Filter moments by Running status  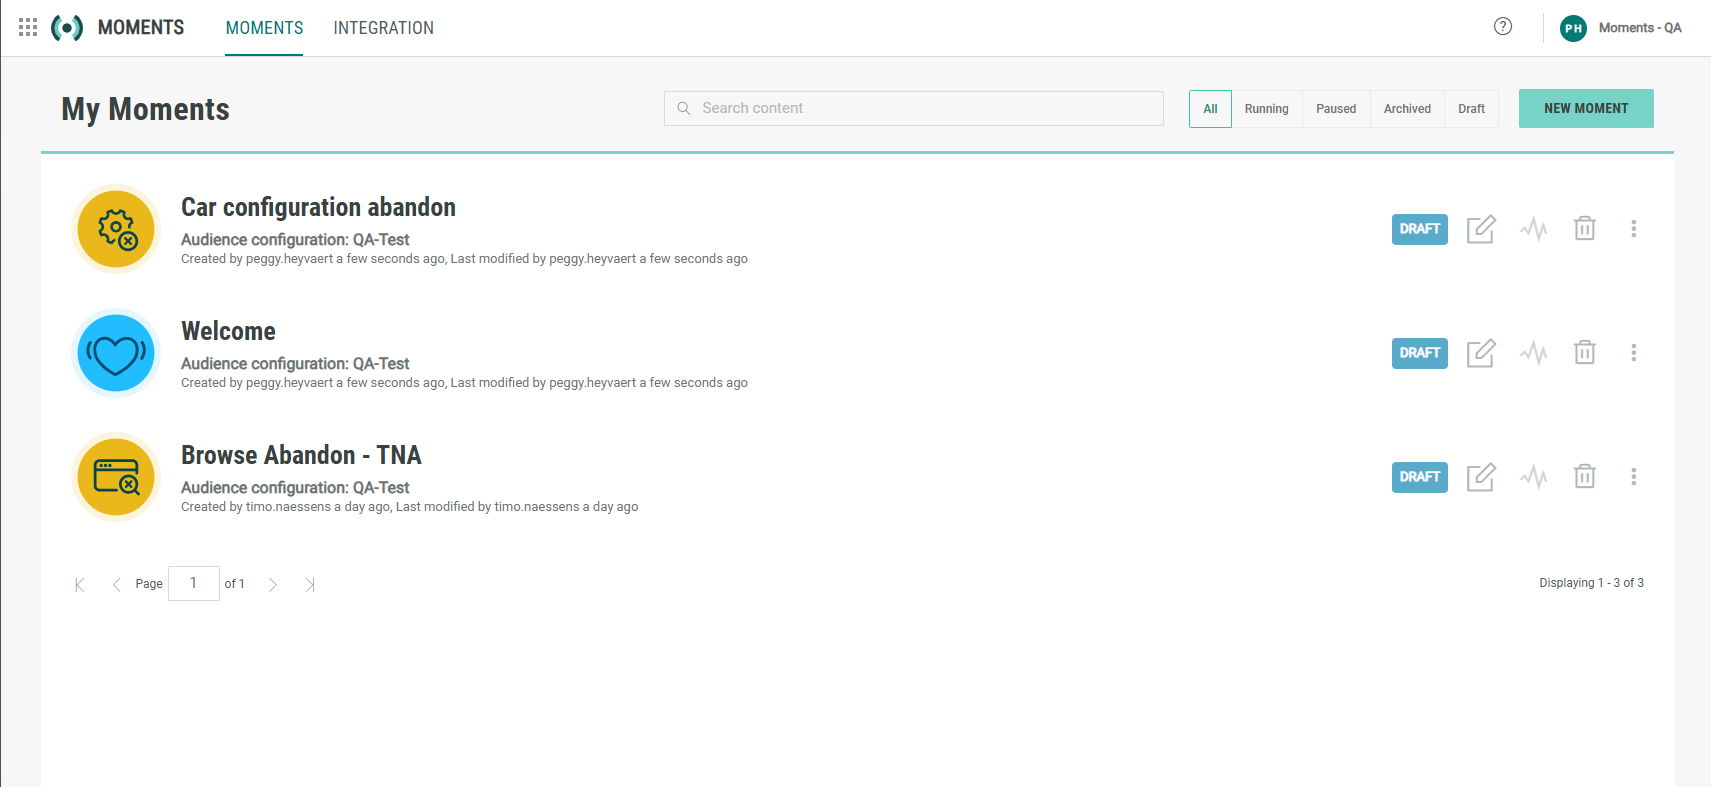click(1266, 109)
